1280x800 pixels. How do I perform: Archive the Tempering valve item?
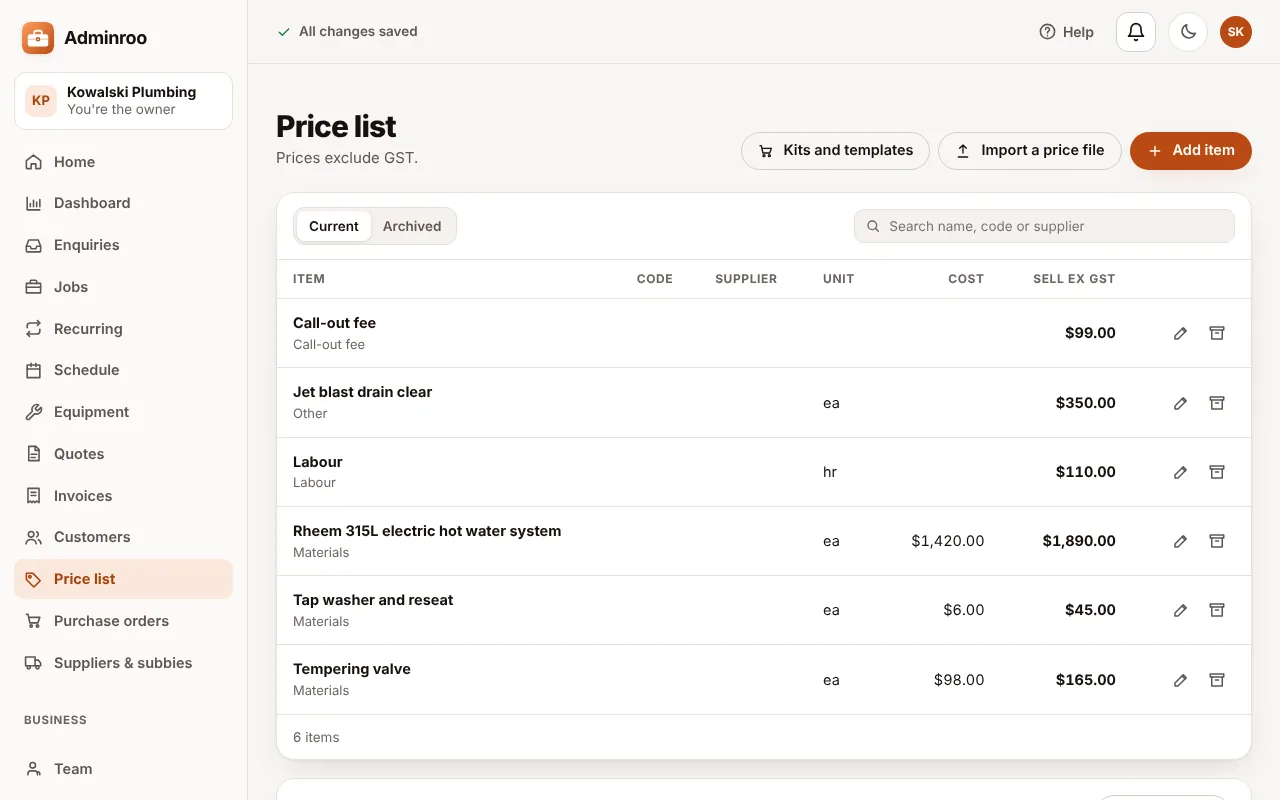1217,680
